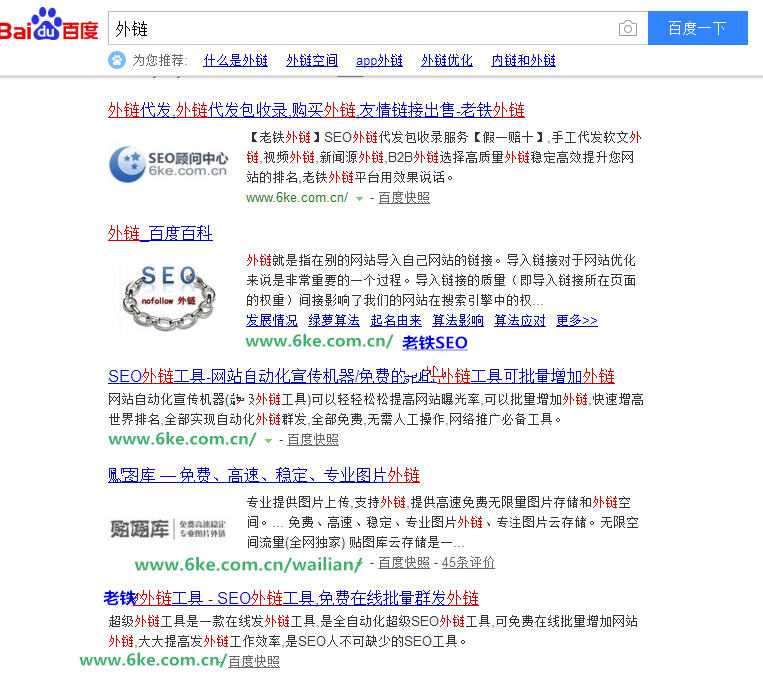Click snippet text starting 专业提供图片上传
The image size is (763, 681).
442,522
